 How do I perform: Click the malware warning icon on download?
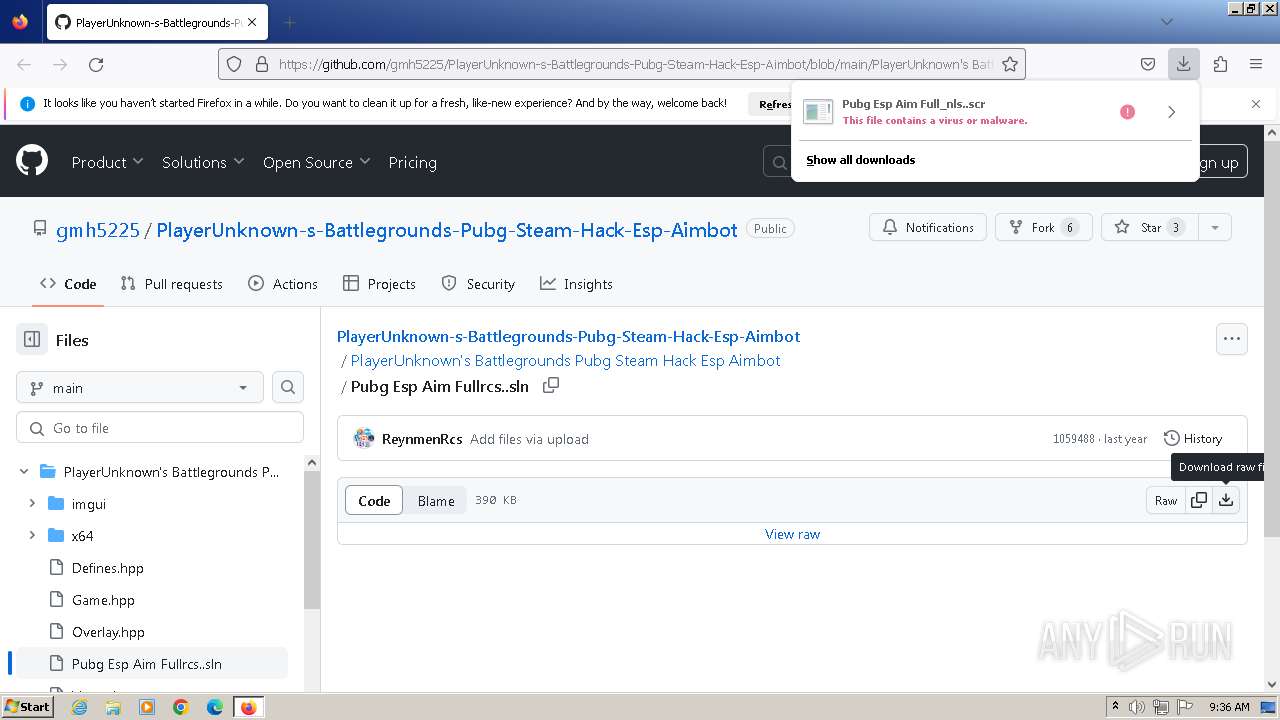1127,112
